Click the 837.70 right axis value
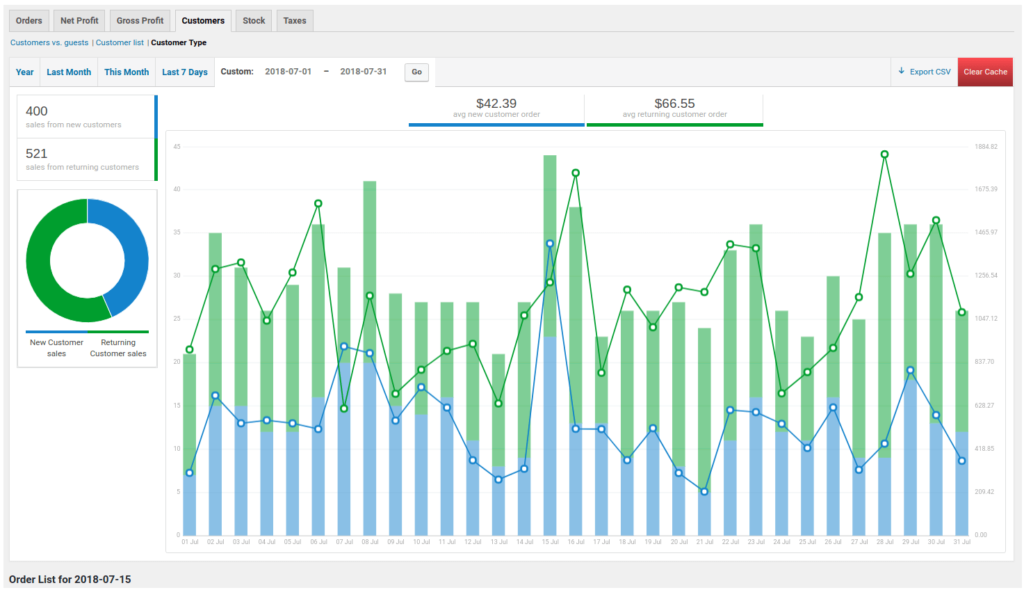 point(984,361)
